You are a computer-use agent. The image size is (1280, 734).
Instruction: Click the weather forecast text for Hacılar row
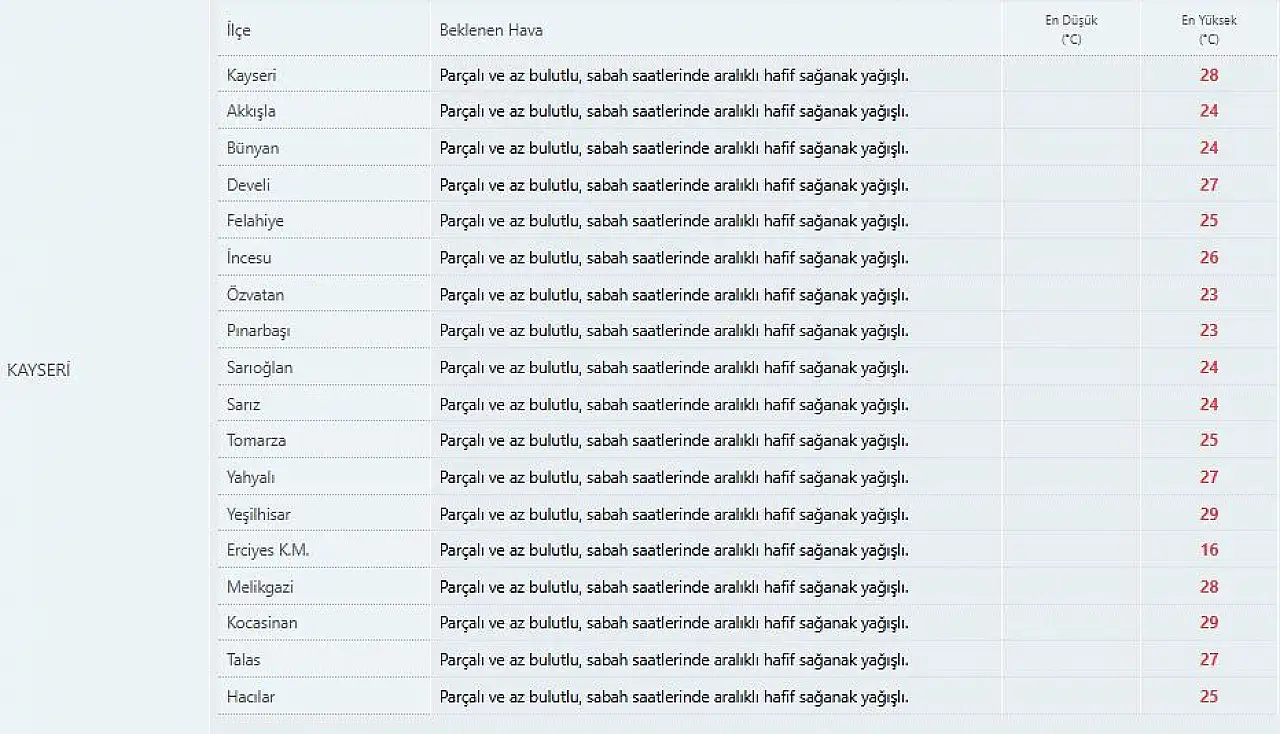(674, 697)
